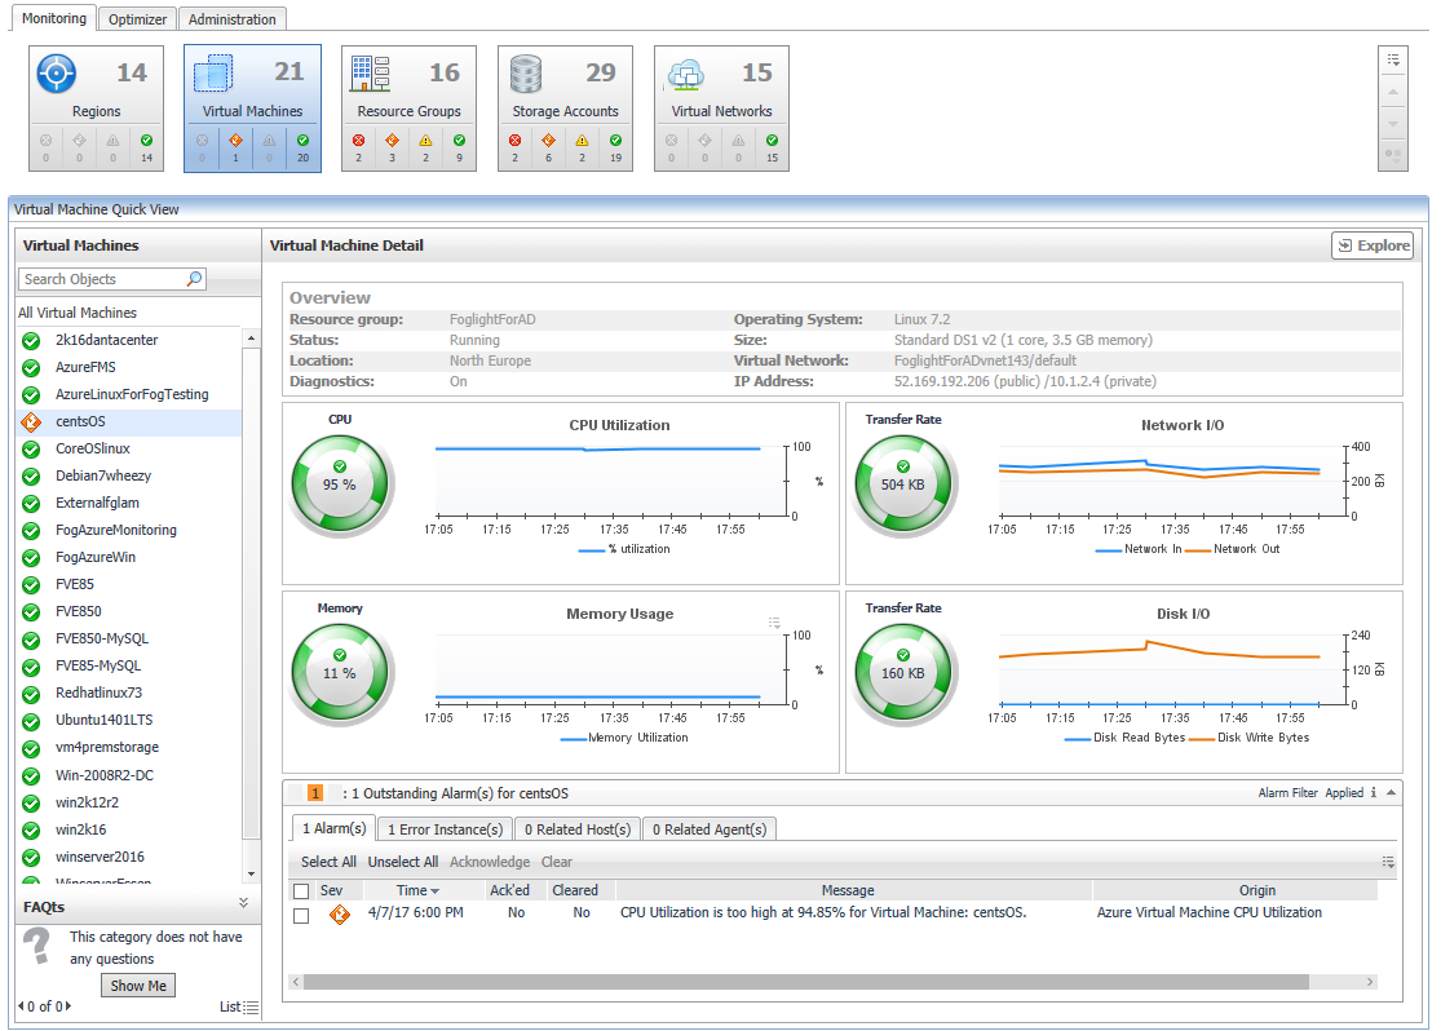Viewport: 1441px width, 1031px height.
Task: Click the Virtual Networks cloud icon
Action: tap(686, 74)
